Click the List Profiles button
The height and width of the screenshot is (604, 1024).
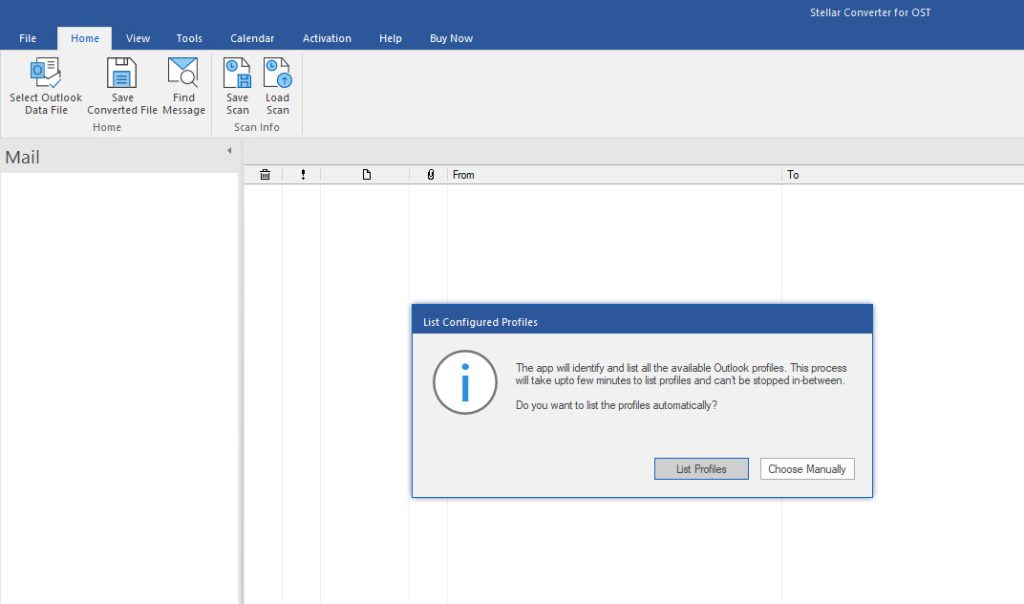pyautogui.click(x=701, y=469)
